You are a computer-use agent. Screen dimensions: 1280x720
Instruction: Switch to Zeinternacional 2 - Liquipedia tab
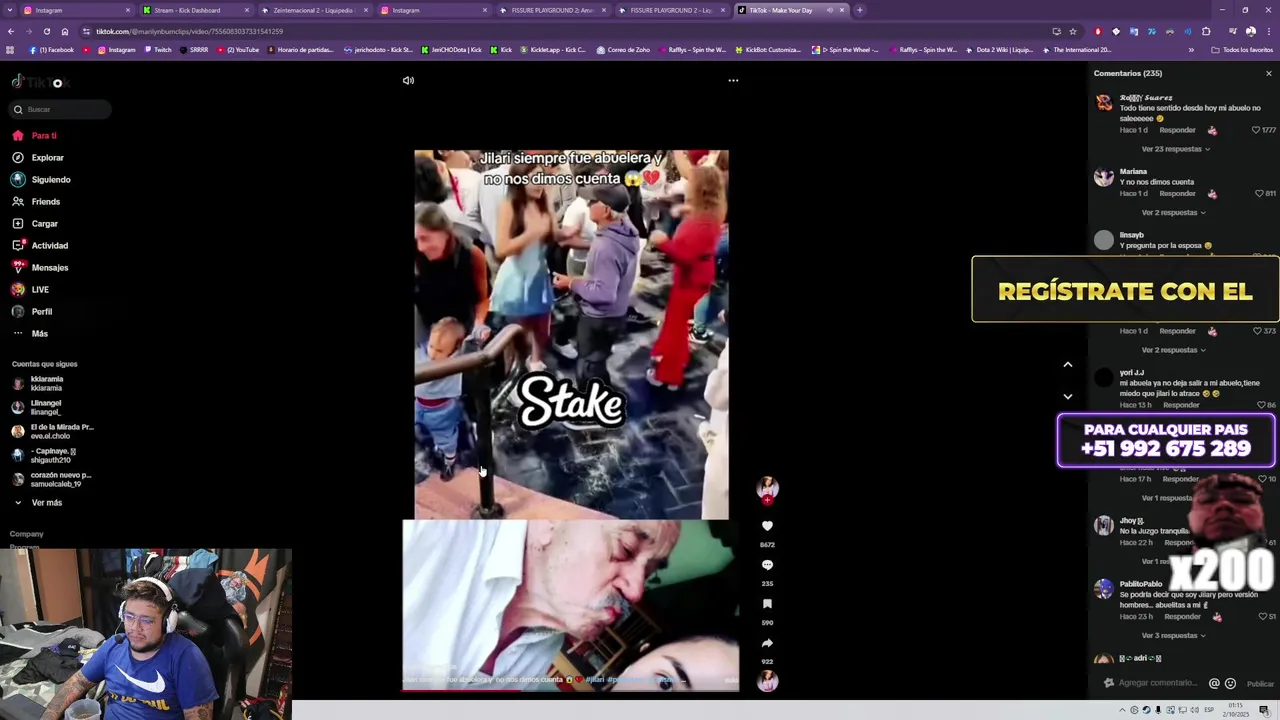(x=313, y=10)
